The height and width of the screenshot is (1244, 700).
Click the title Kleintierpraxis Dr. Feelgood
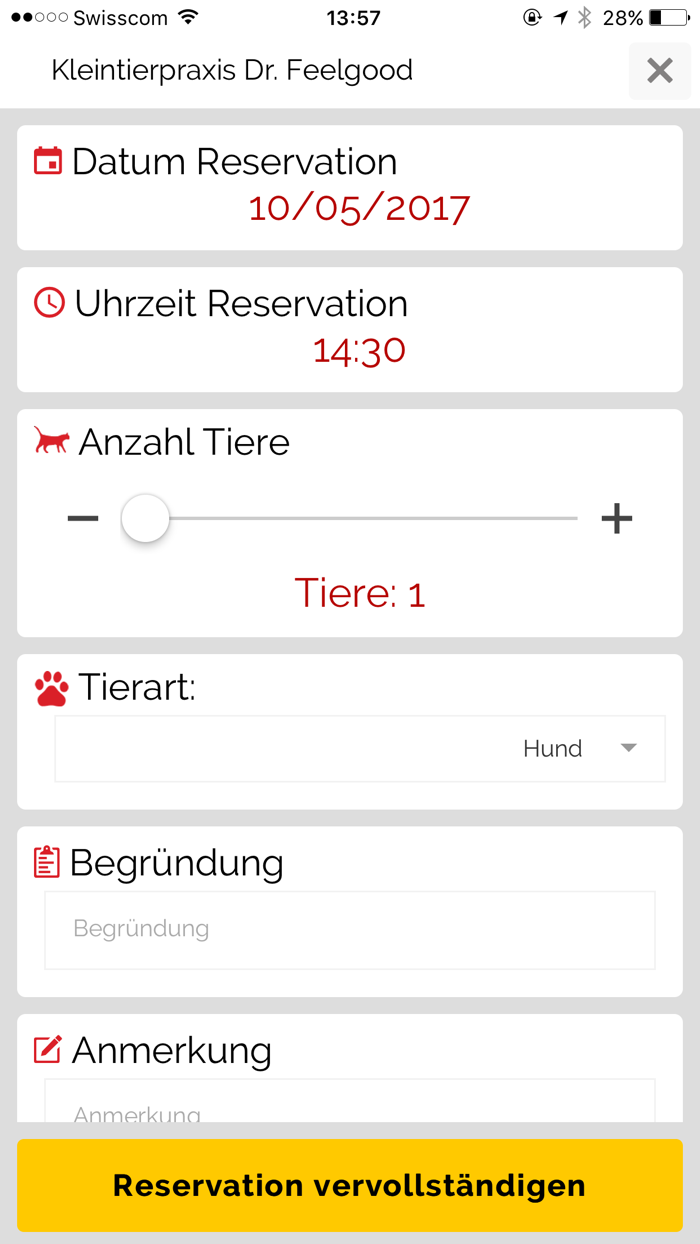pyautogui.click(x=232, y=70)
